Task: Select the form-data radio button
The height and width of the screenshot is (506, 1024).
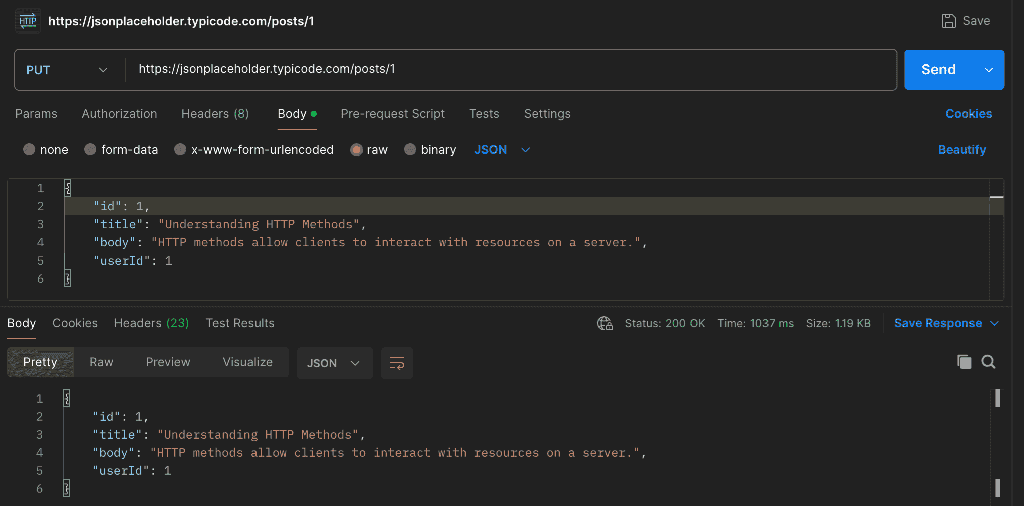Action: point(90,150)
